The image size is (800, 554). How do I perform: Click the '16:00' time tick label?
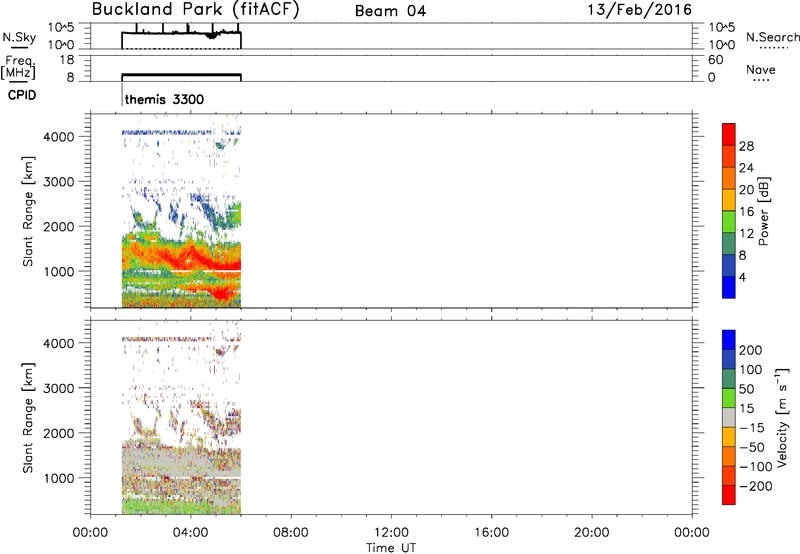point(491,533)
